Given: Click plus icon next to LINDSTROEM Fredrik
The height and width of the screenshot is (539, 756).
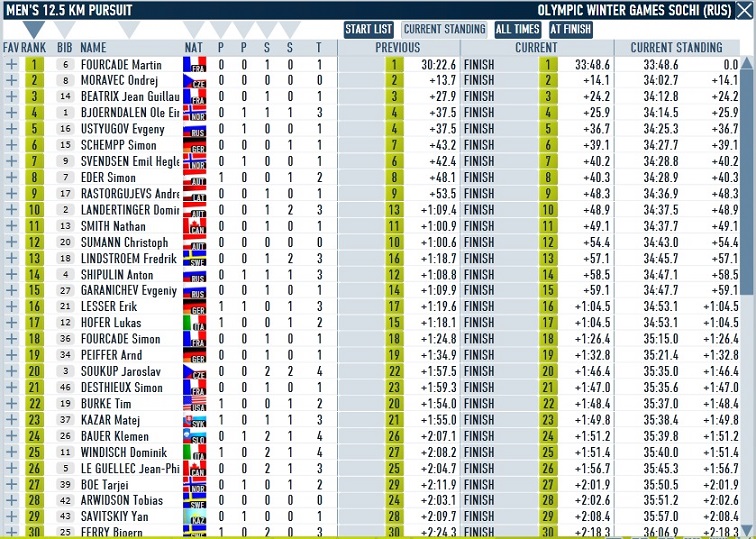Looking at the screenshot, I should (11, 258).
